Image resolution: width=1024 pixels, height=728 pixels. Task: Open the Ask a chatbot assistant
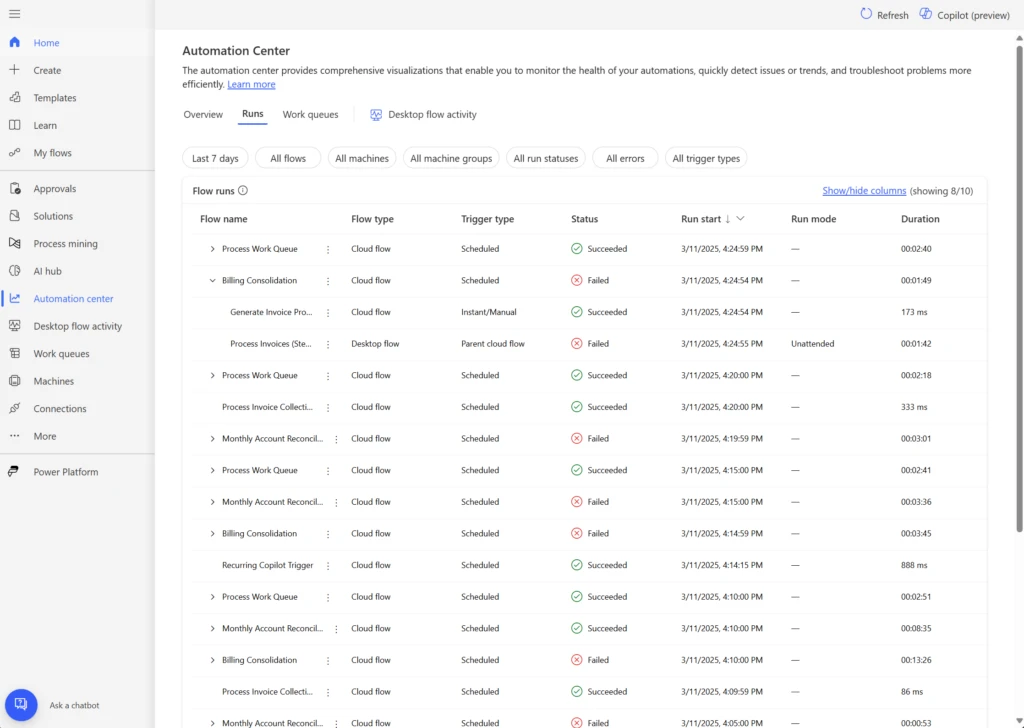[21, 704]
